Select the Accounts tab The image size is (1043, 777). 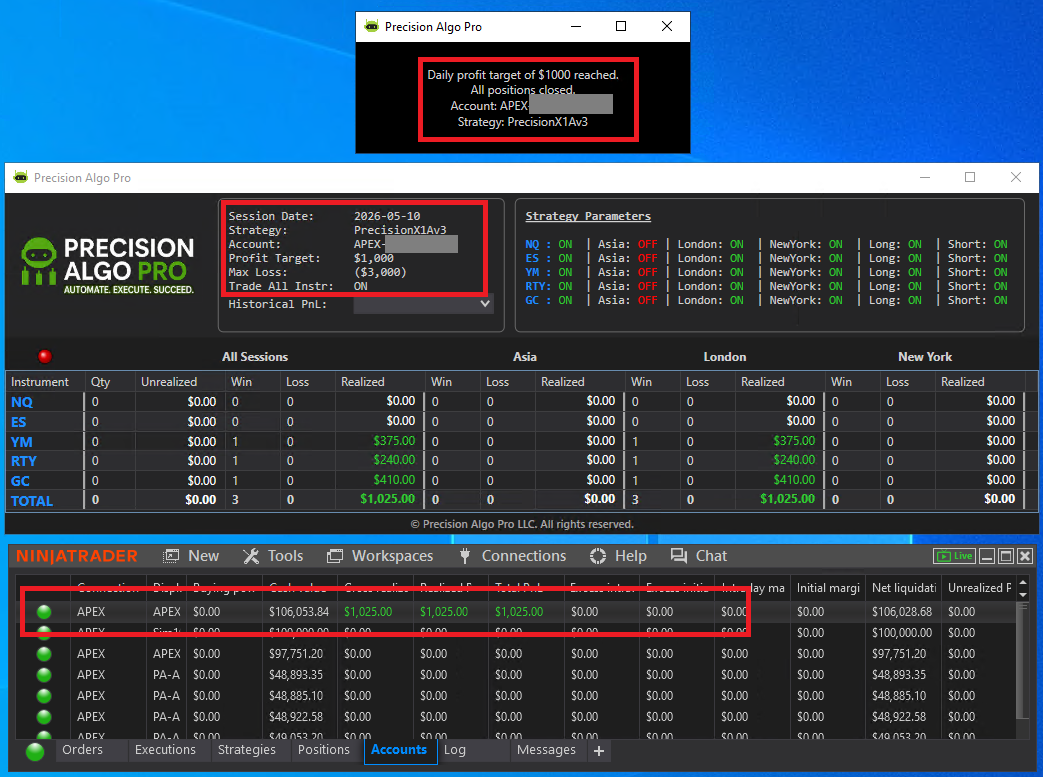(x=399, y=750)
